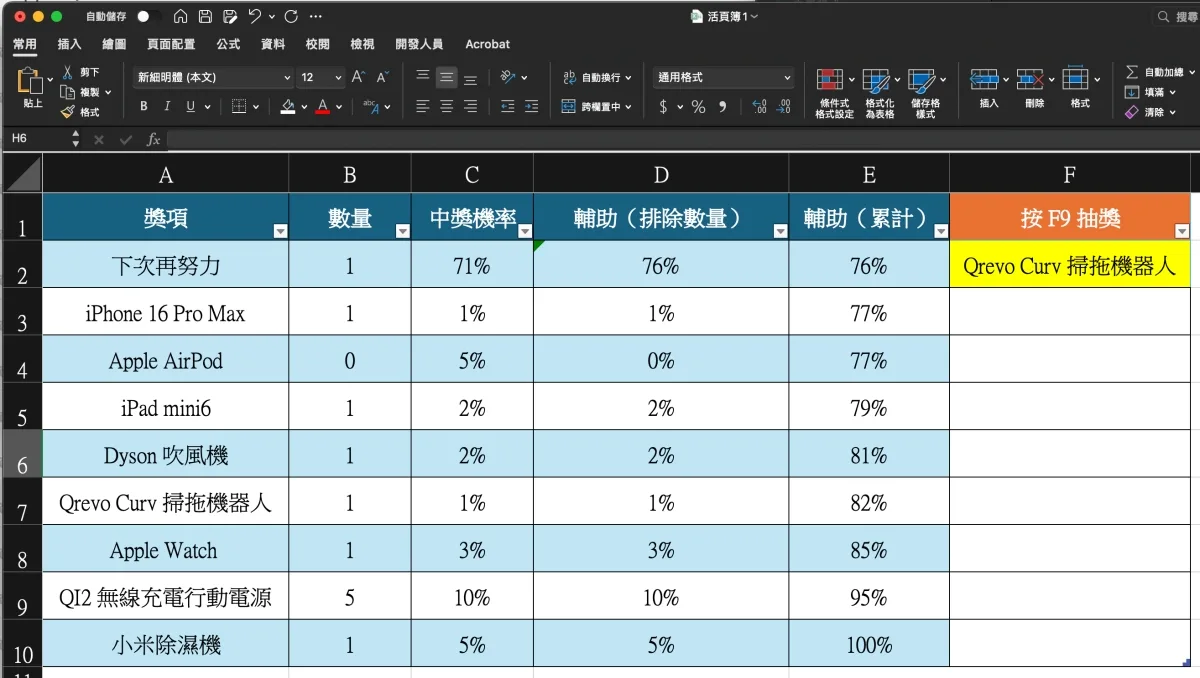Open the number format dropdown 通用格式
Screen dimensions: 1200x678
(724, 77)
